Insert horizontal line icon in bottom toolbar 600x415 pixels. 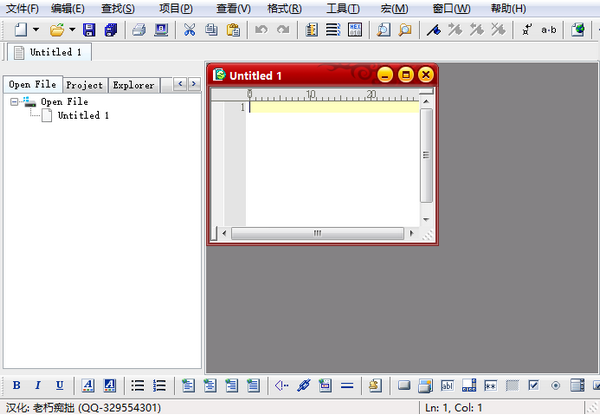347,385
